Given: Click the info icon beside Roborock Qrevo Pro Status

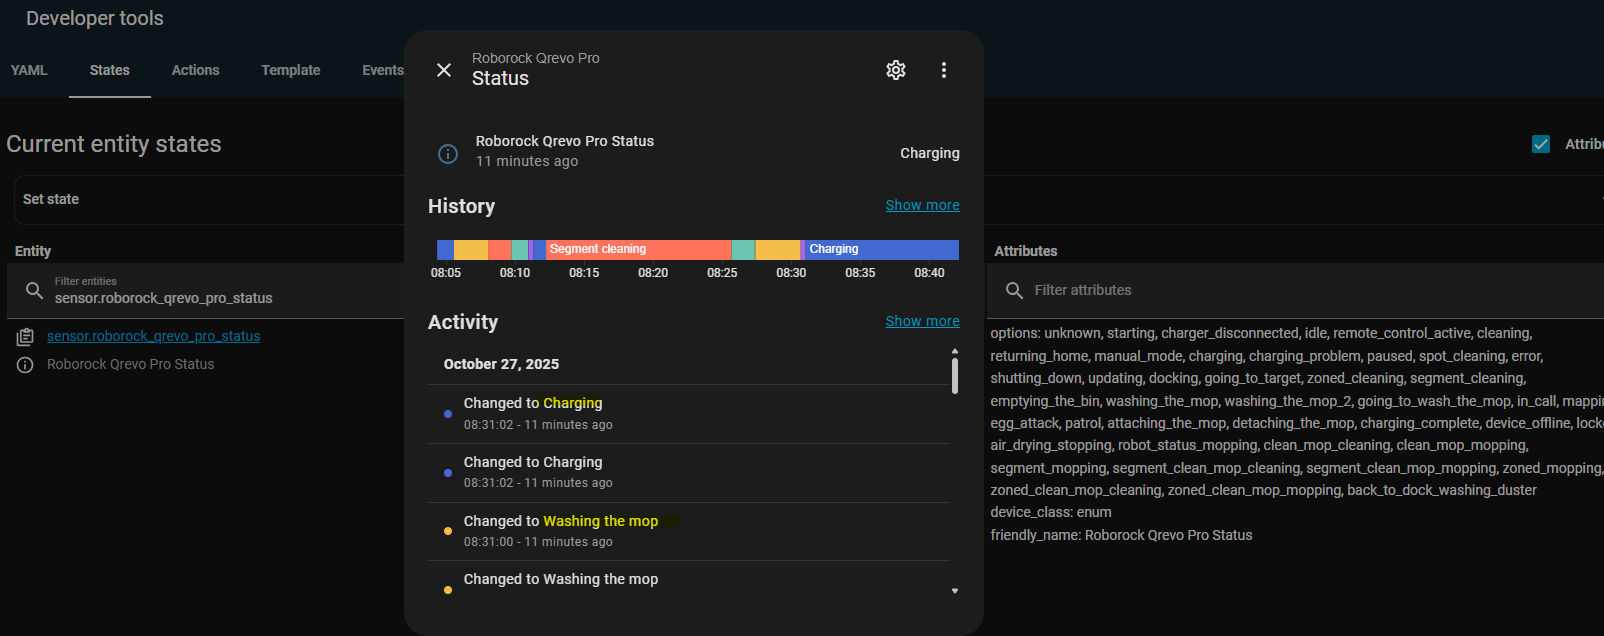Looking at the screenshot, I should point(448,153).
